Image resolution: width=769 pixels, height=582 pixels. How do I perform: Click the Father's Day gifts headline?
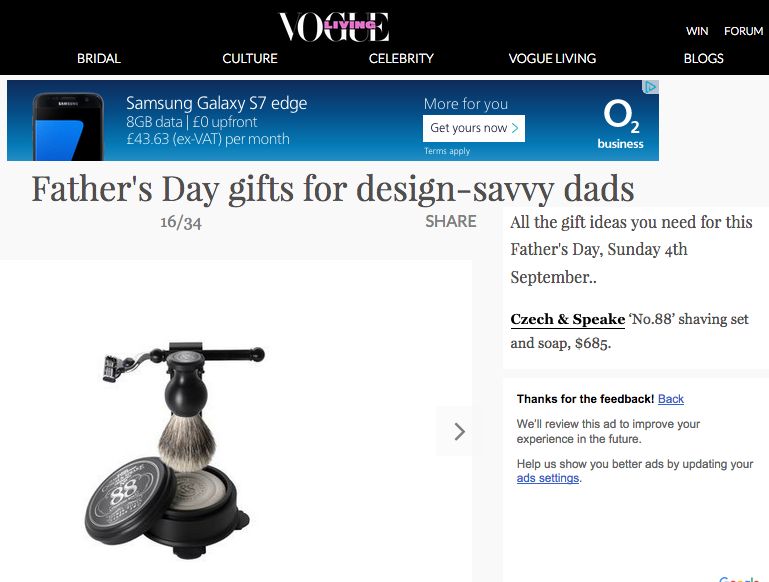pyautogui.click(x=333, y=188)
